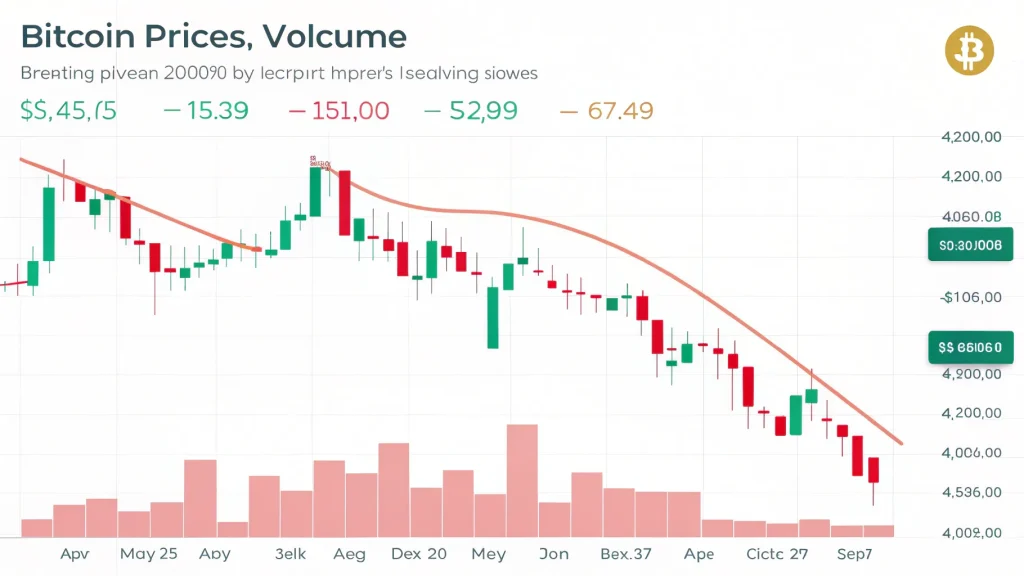Click the Jon date label
Screen dimensions: 1024x576
[553, 553]
